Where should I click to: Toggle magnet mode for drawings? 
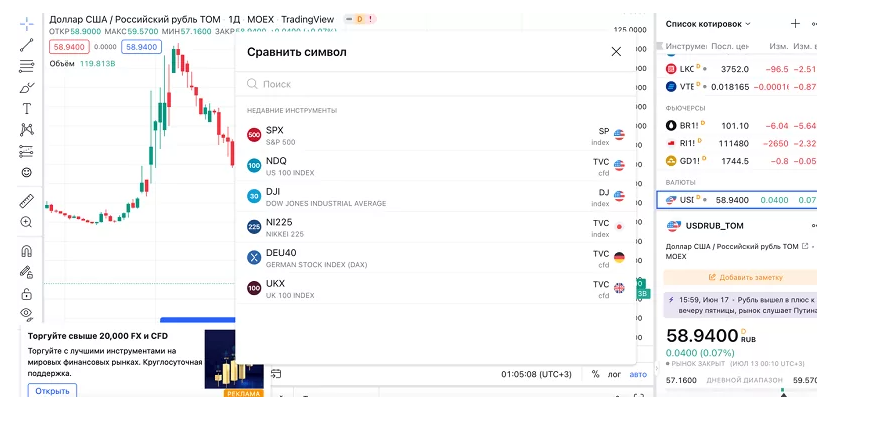point(26,251)
